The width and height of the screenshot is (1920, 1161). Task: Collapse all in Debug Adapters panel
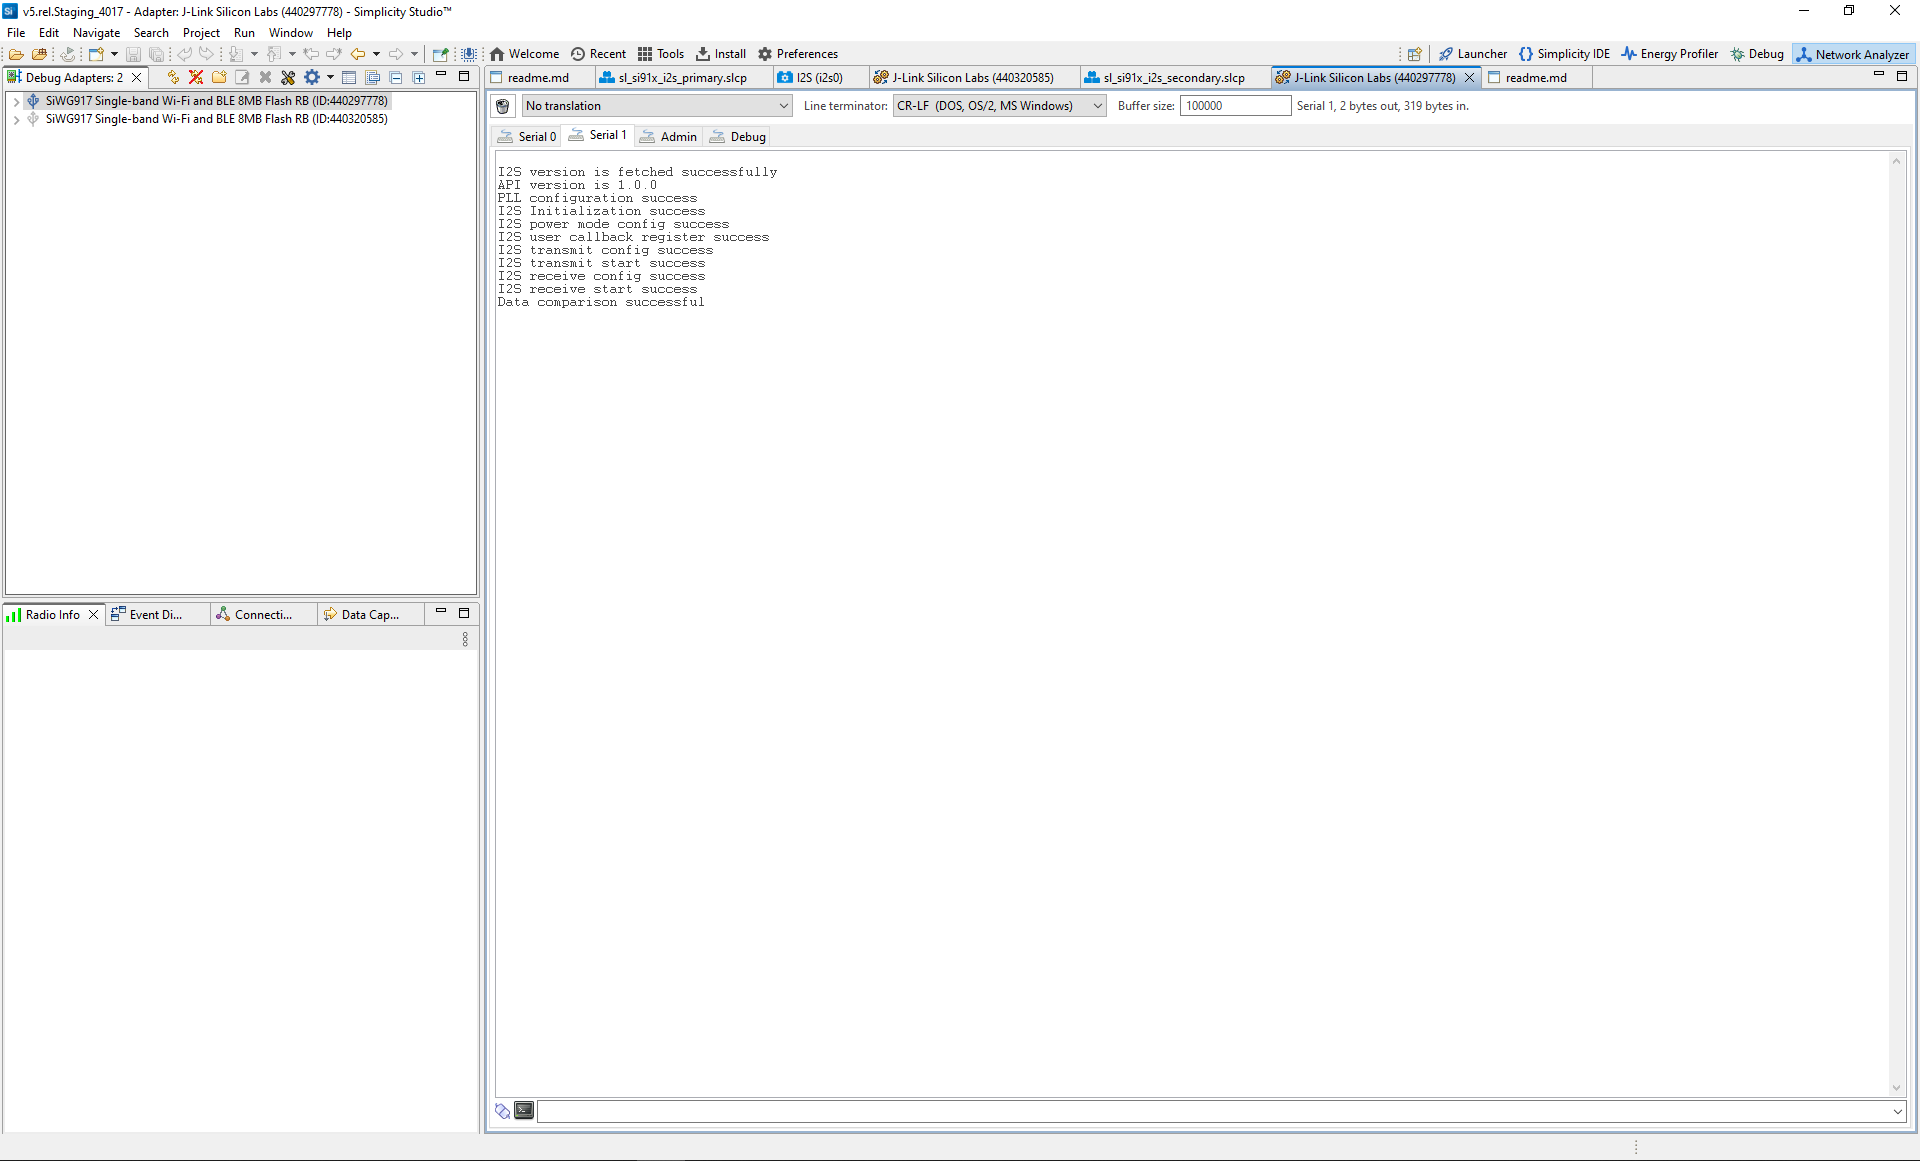(396, 77)
